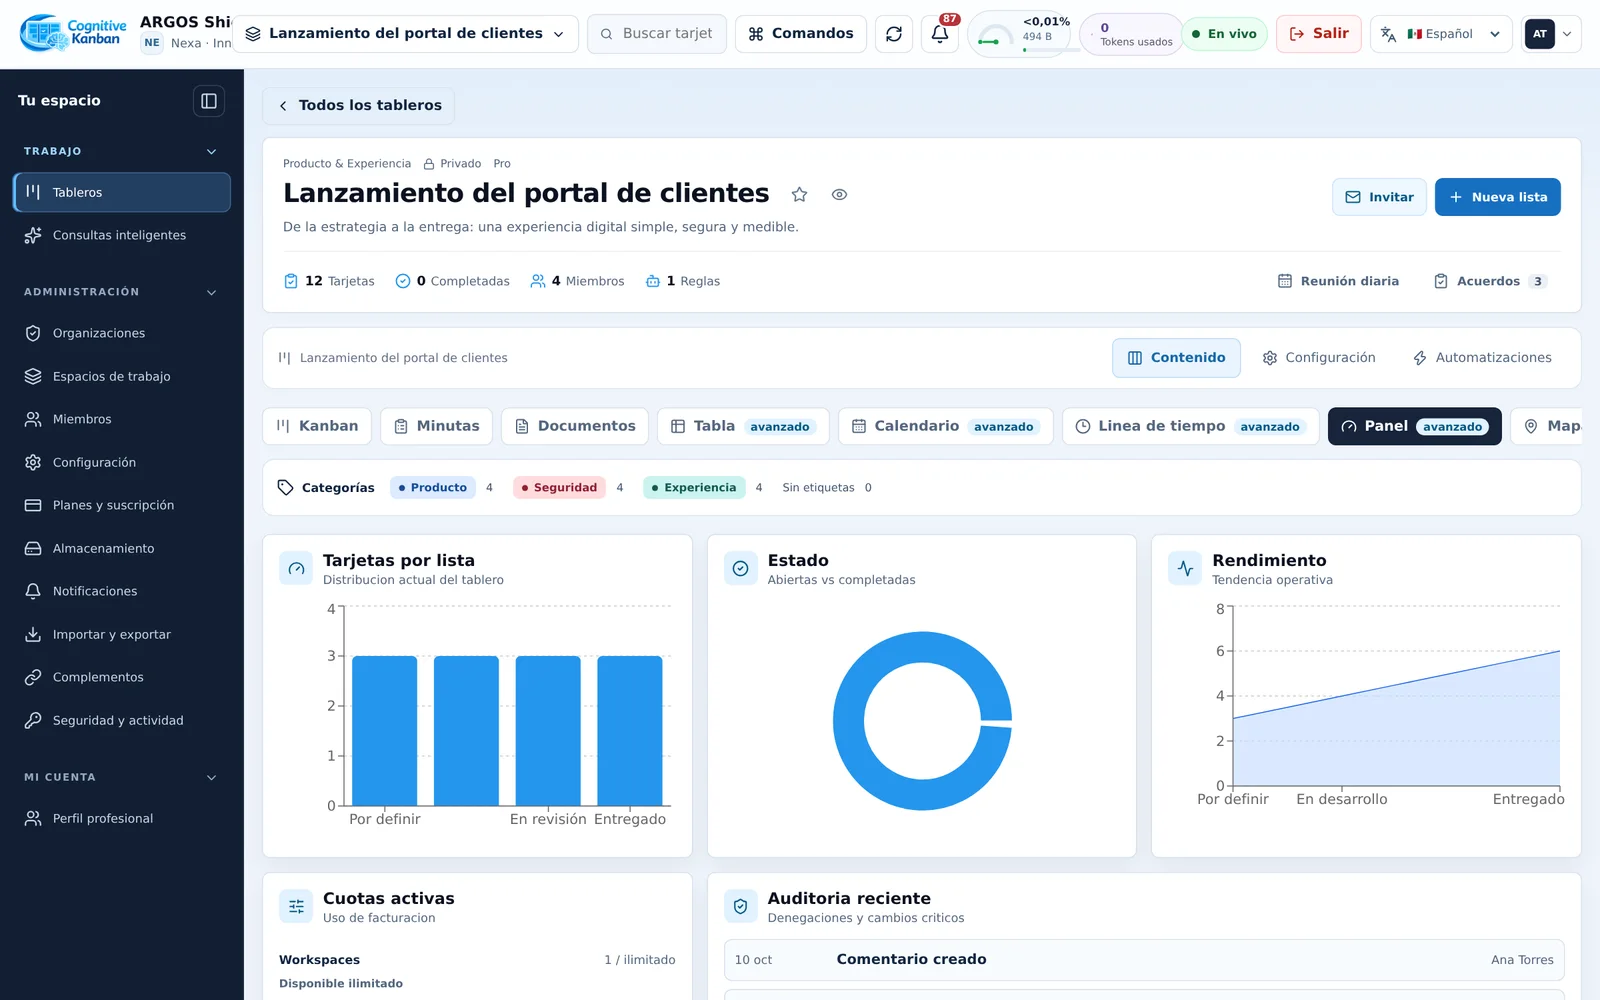The image size is (1600, 1000).
Task: Open Configuración in sidebar
Action: tap(122, 462)
